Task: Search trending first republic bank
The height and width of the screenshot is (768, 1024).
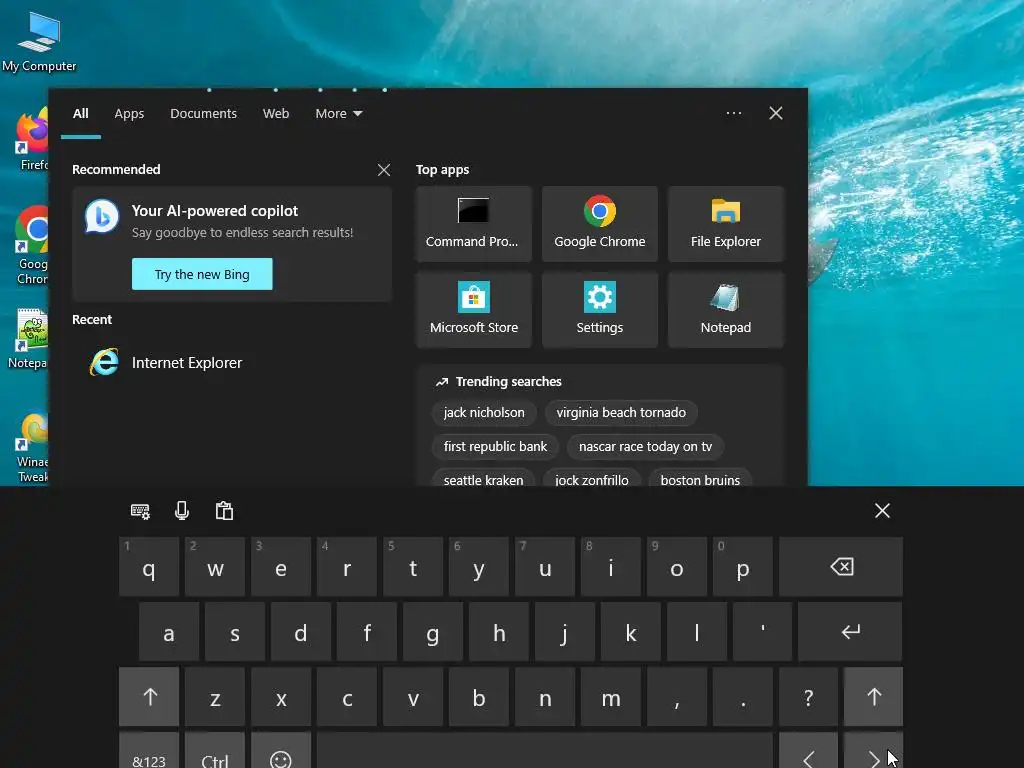Action: click(x=495, y=447)
